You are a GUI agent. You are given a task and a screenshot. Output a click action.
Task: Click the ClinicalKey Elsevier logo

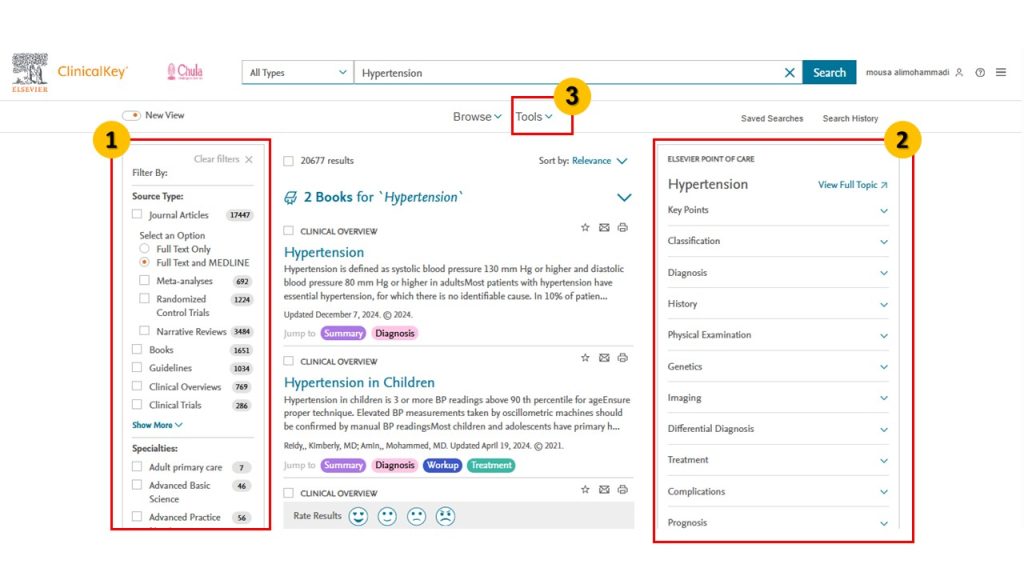[x=69, y=72]
